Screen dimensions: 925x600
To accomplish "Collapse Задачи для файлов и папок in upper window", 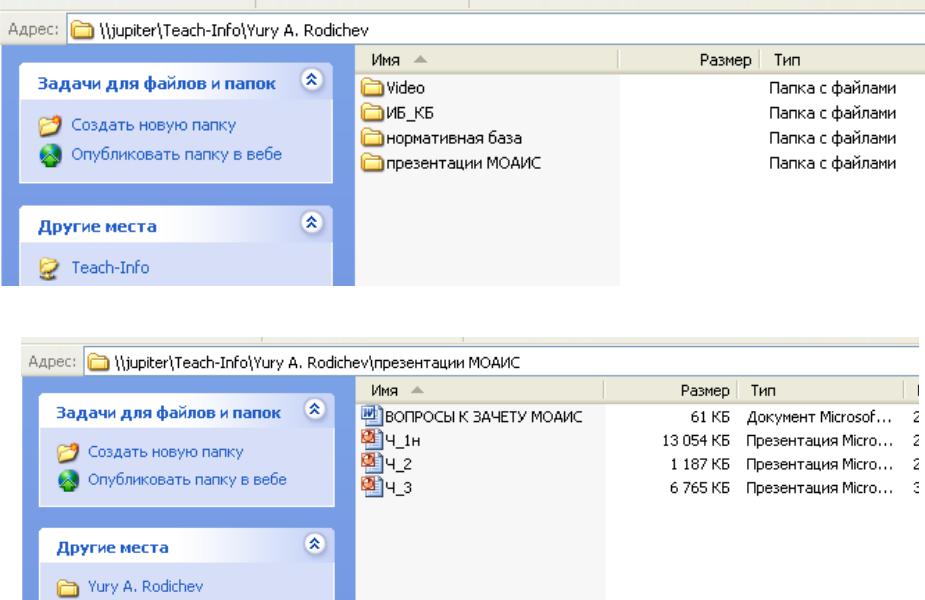I will click(x=311, y=79).
